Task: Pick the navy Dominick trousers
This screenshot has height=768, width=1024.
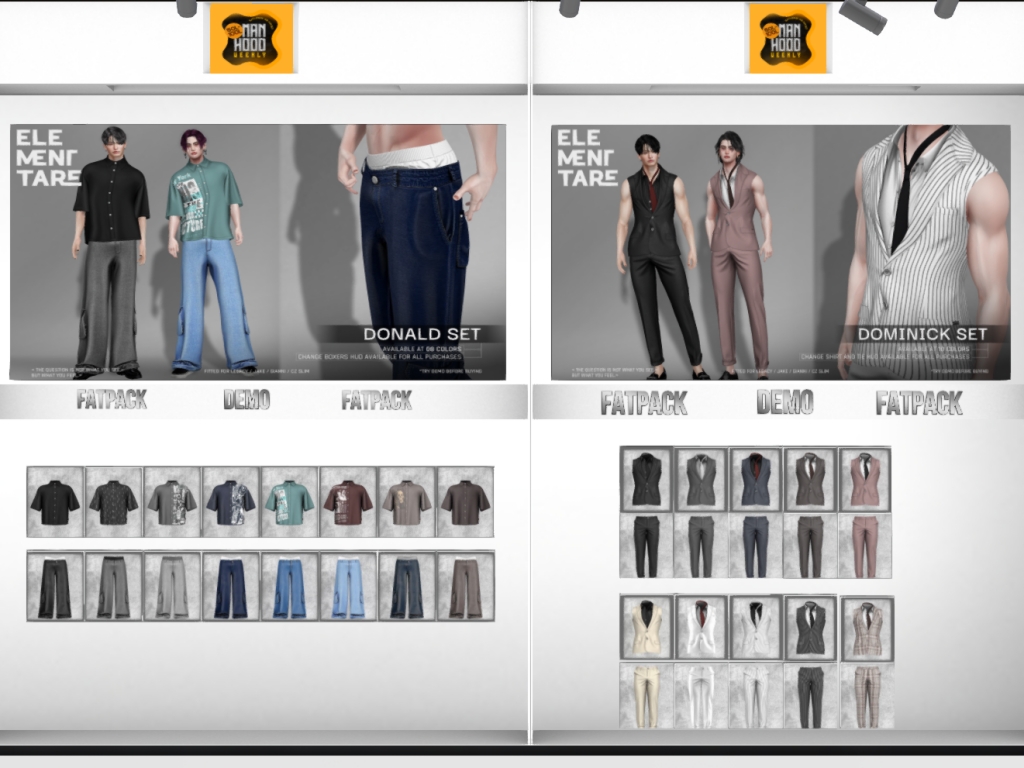Action: (x=756, y=546)
